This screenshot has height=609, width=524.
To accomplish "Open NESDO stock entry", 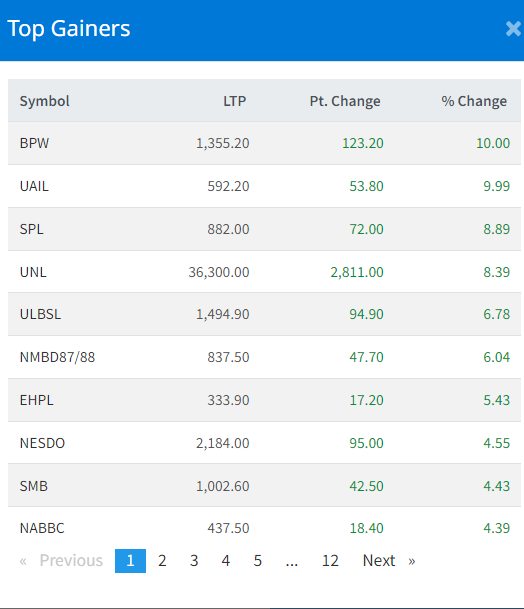I will 42,443.
